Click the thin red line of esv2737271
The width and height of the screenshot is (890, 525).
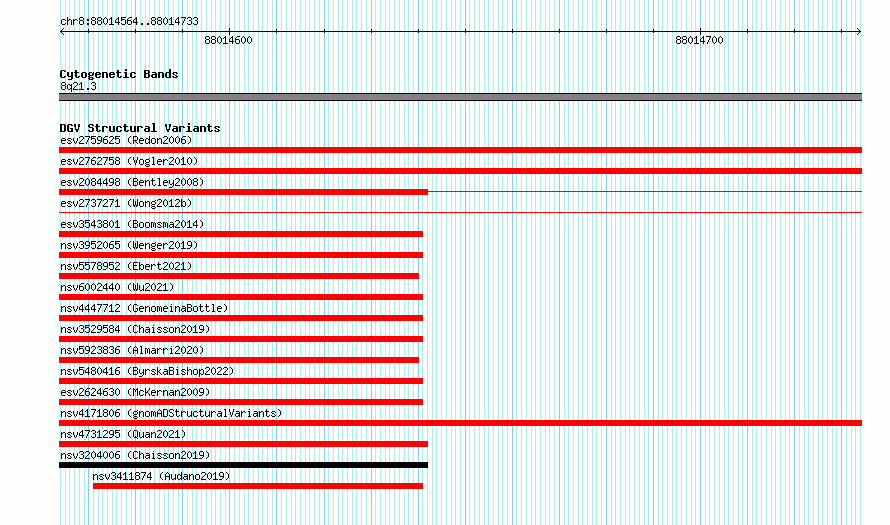(x=460, y=212)
